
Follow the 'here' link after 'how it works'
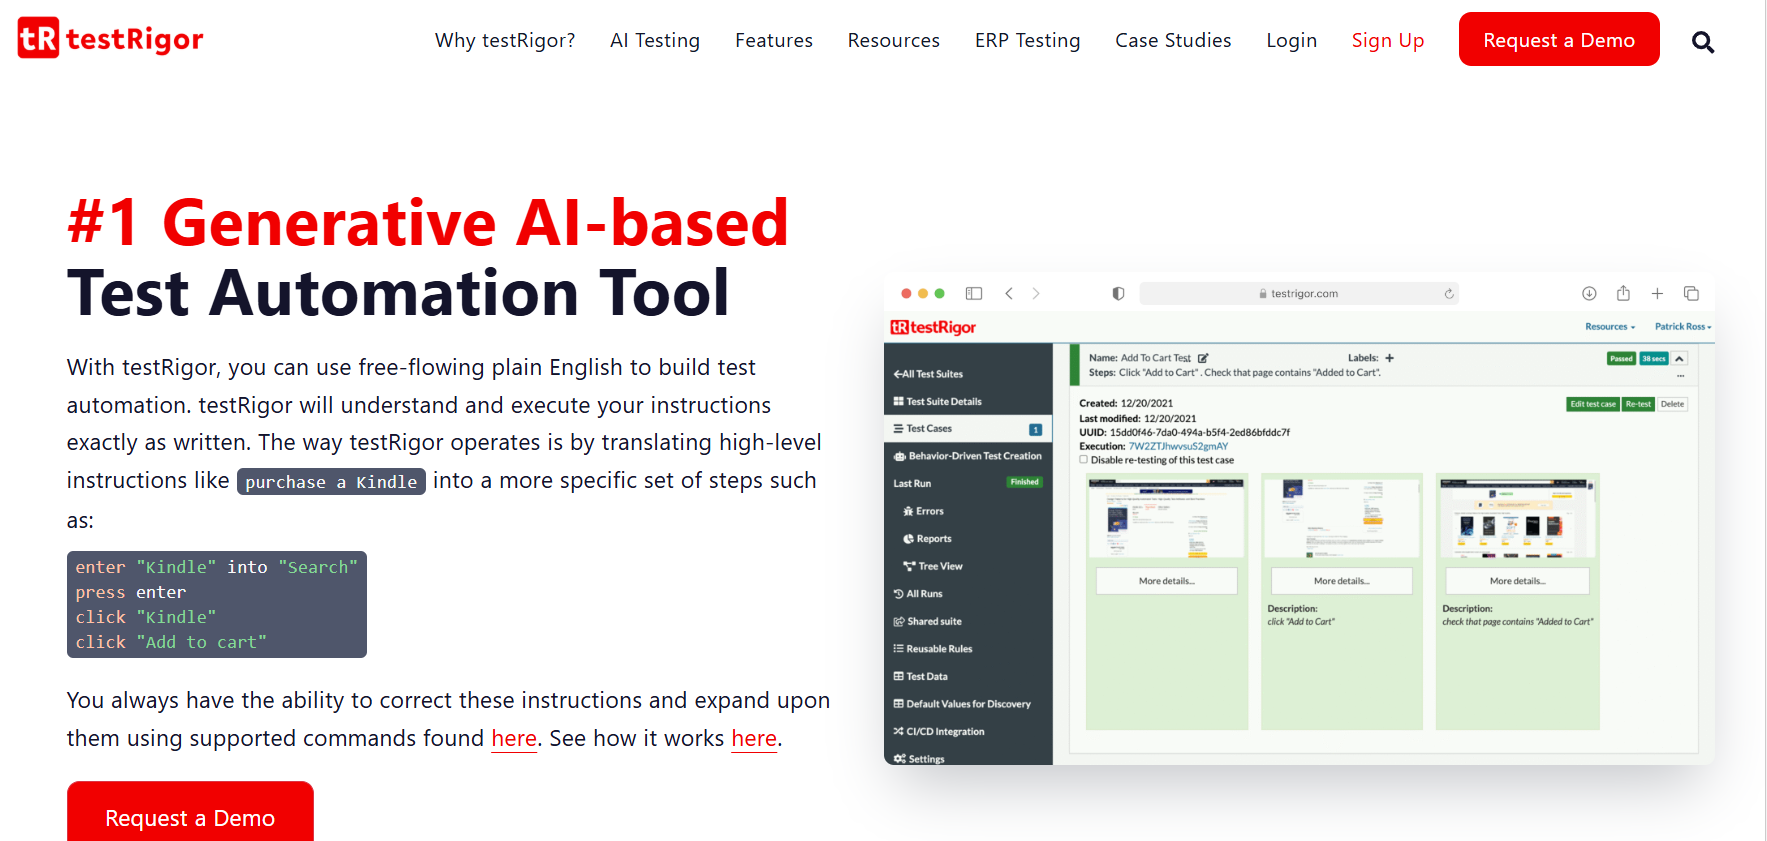pyautogui.click(x=754, y=739)
